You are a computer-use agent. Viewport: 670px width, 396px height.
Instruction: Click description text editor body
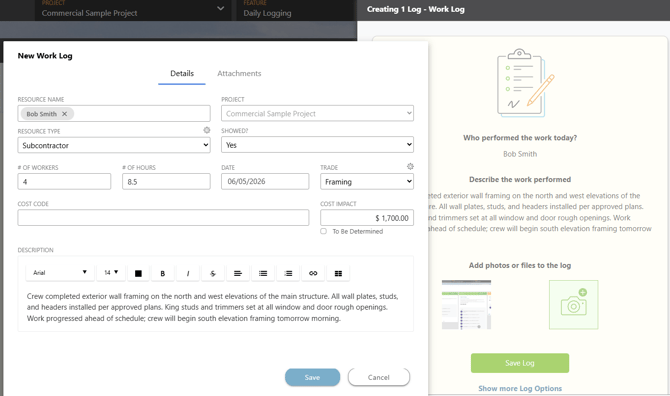coord(216,307)
